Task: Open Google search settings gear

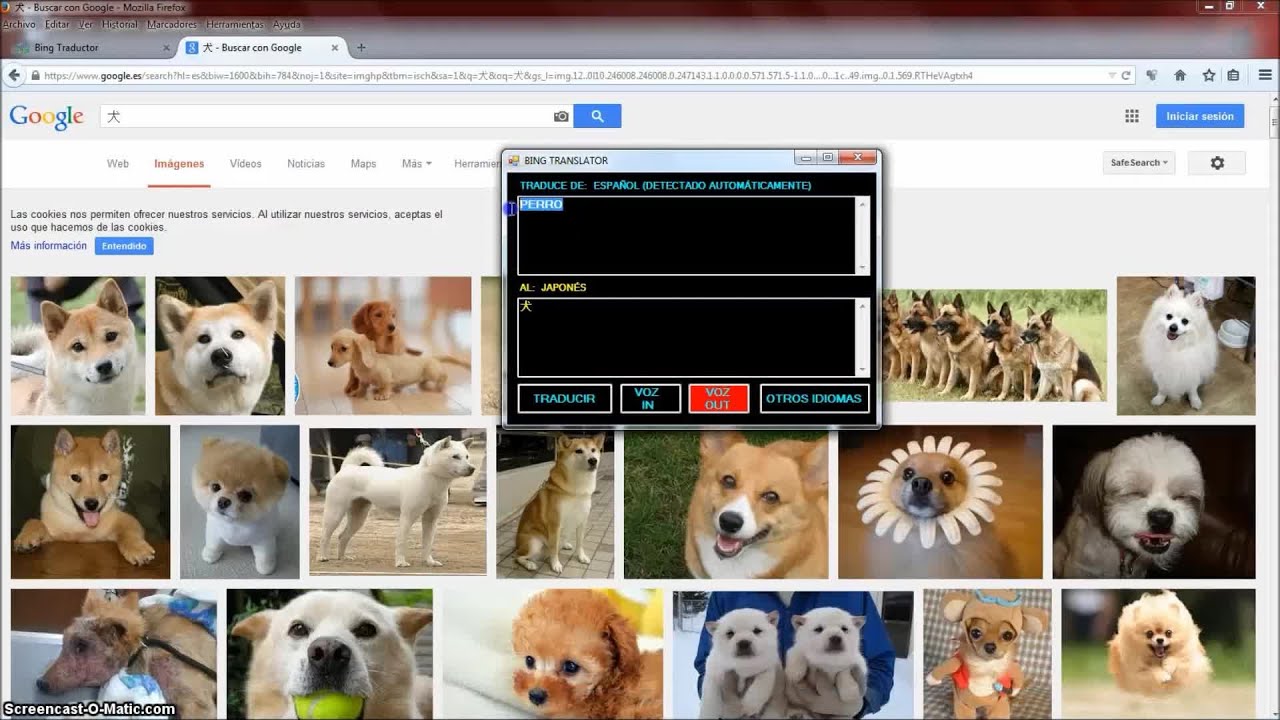Action: coord(1217,163)
